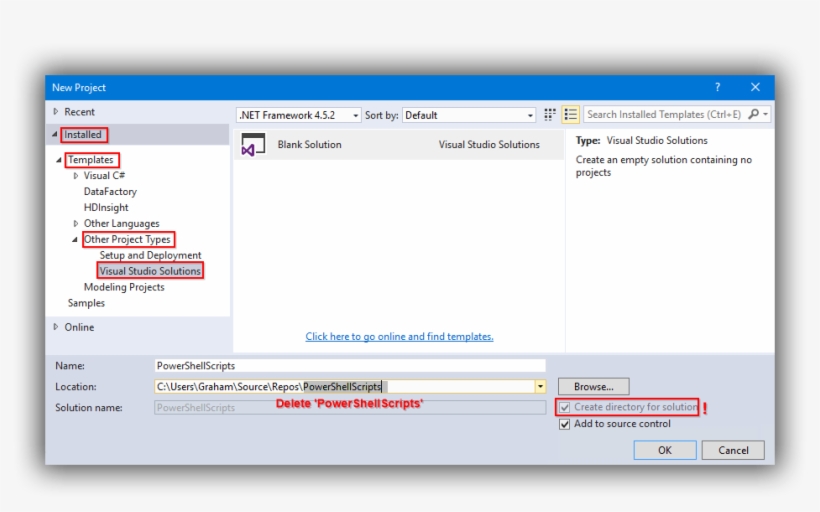Close the New Project dialog
820x512 pixels.
click(x=755, y=87)
